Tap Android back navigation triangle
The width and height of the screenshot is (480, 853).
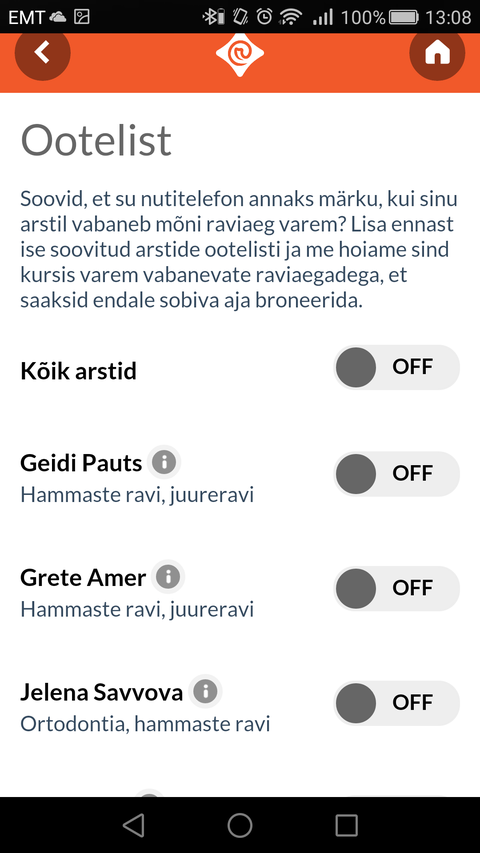133,825
